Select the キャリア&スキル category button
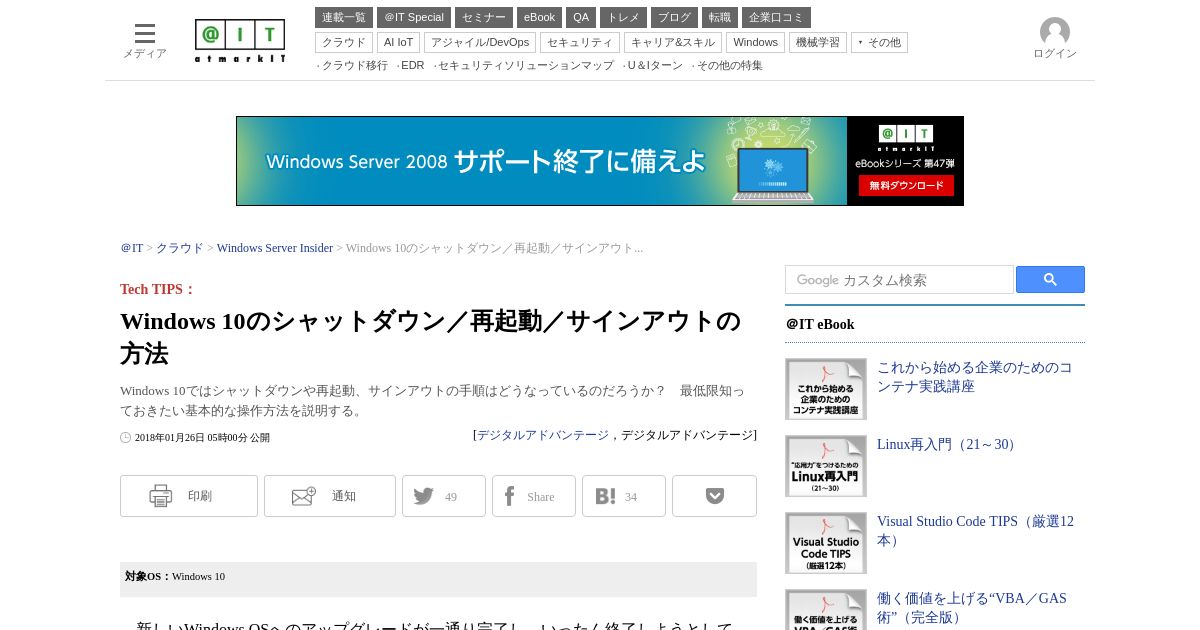The width and height of the screenshot is (1200, 630). click(673, 42)
